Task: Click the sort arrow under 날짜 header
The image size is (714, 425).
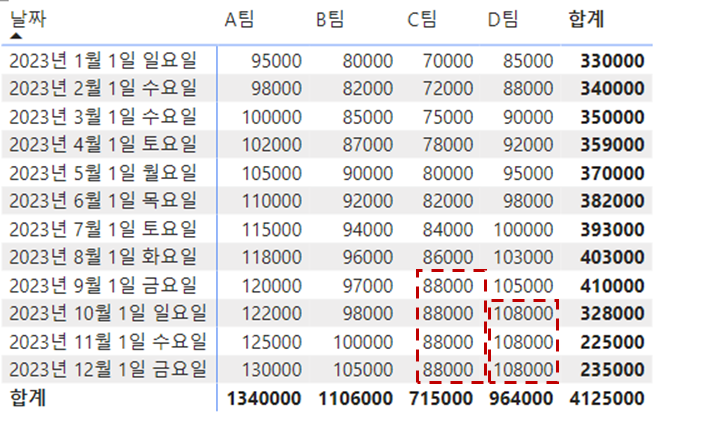Action: pos(16,36)
